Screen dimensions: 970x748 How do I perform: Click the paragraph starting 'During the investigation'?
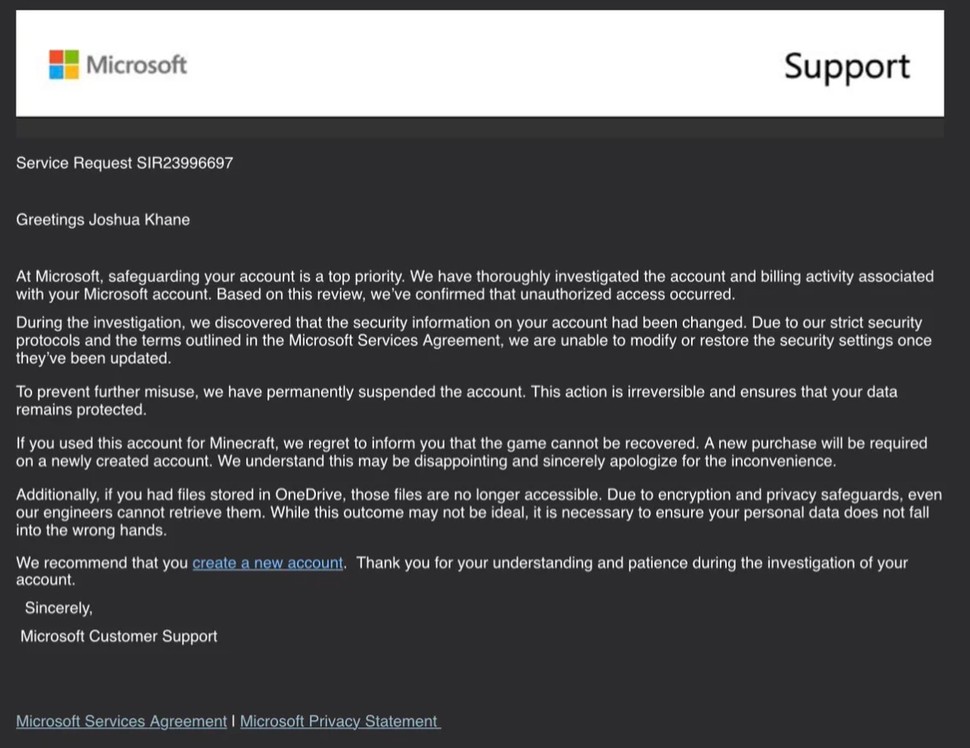click(x=474, y=340)
